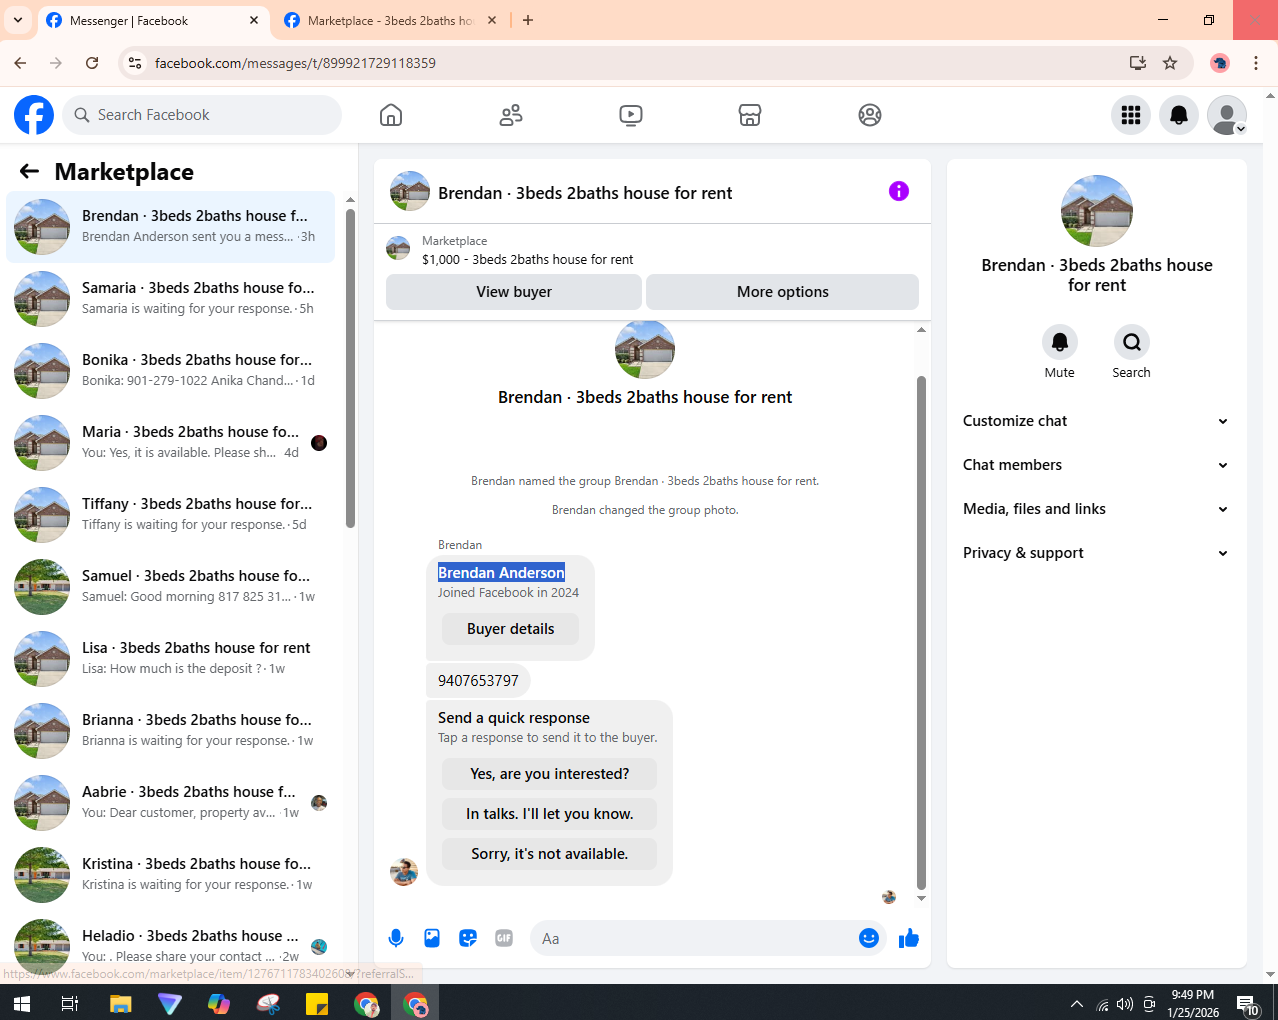
Task: Switch to Messenger | Facebook tab
Action: [153, 20]
